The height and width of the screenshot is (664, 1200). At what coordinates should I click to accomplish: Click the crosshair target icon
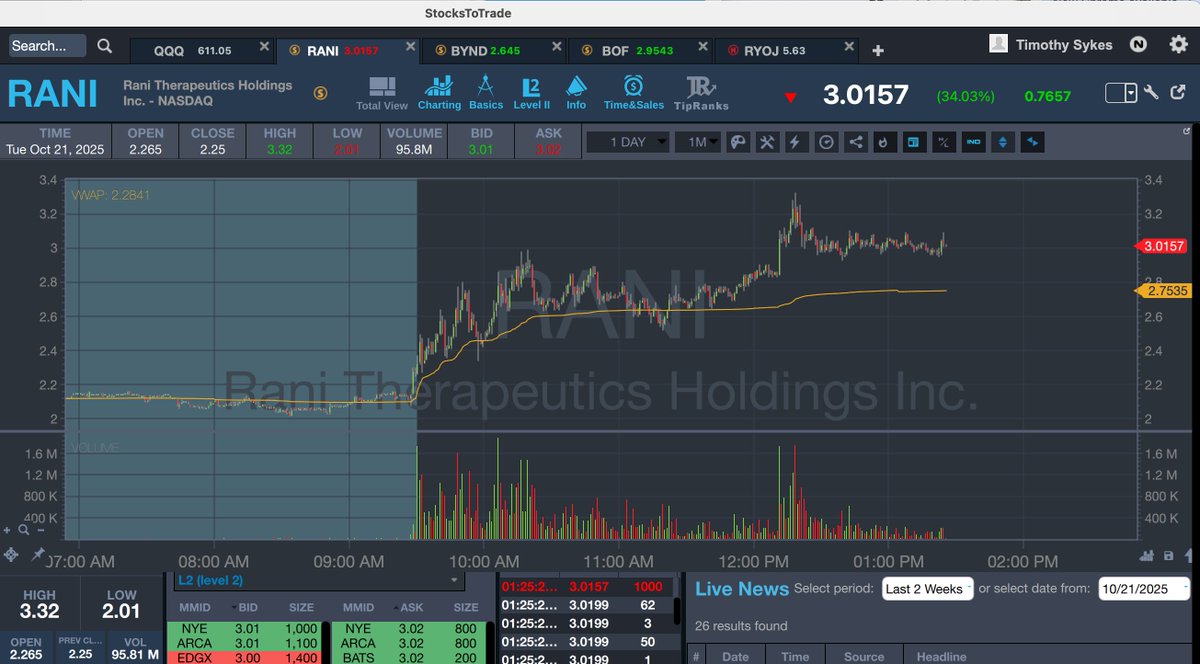(x=11, y=555)
